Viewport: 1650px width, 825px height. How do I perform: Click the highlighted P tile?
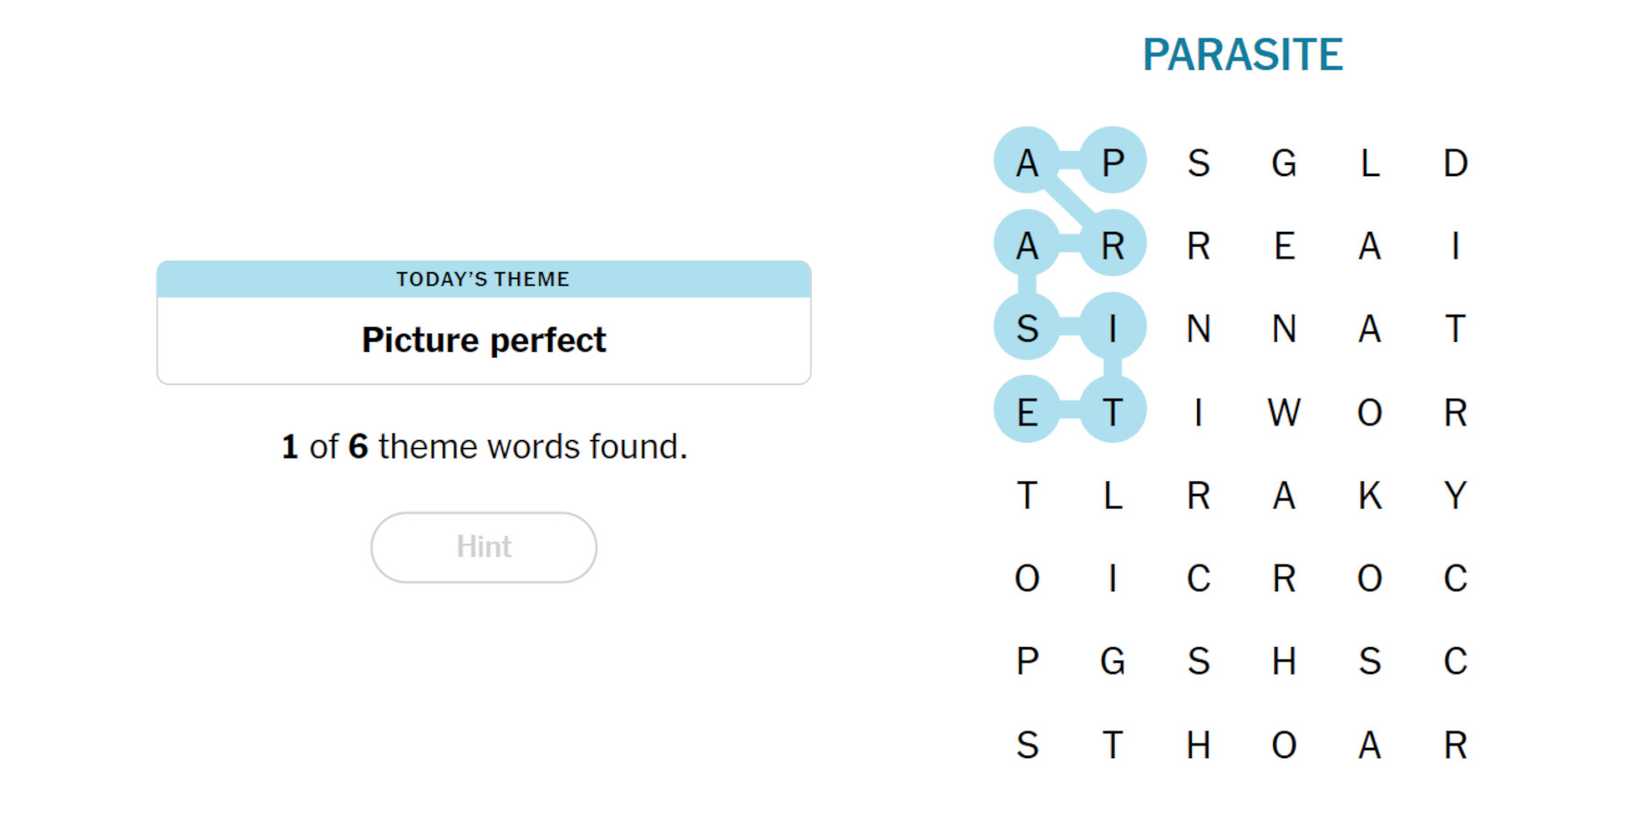coord(1113,162)
